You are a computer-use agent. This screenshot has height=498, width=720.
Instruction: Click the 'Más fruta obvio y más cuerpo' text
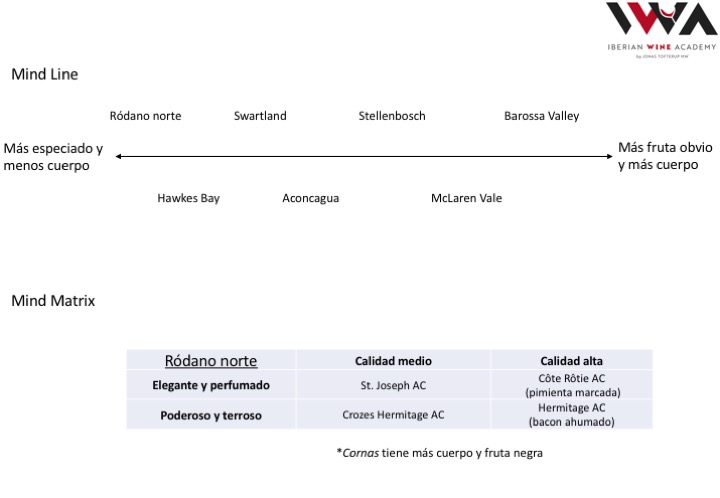[x=665, y=156]
